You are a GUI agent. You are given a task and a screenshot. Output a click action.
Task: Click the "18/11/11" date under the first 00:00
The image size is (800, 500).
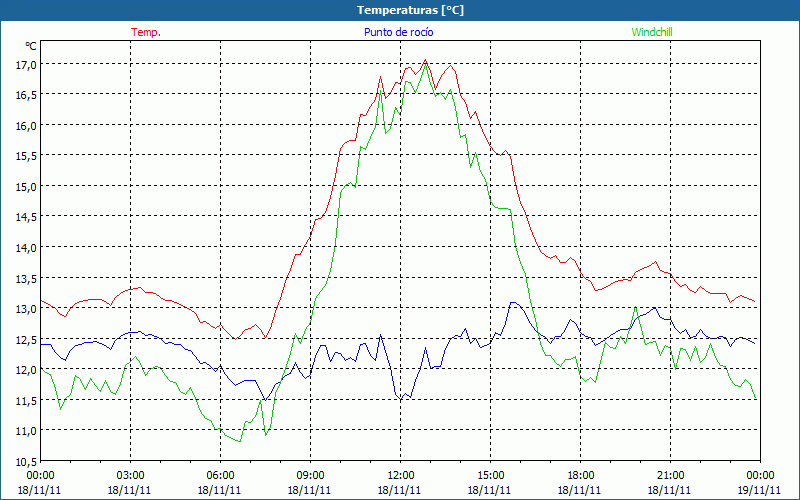[39, 490]
